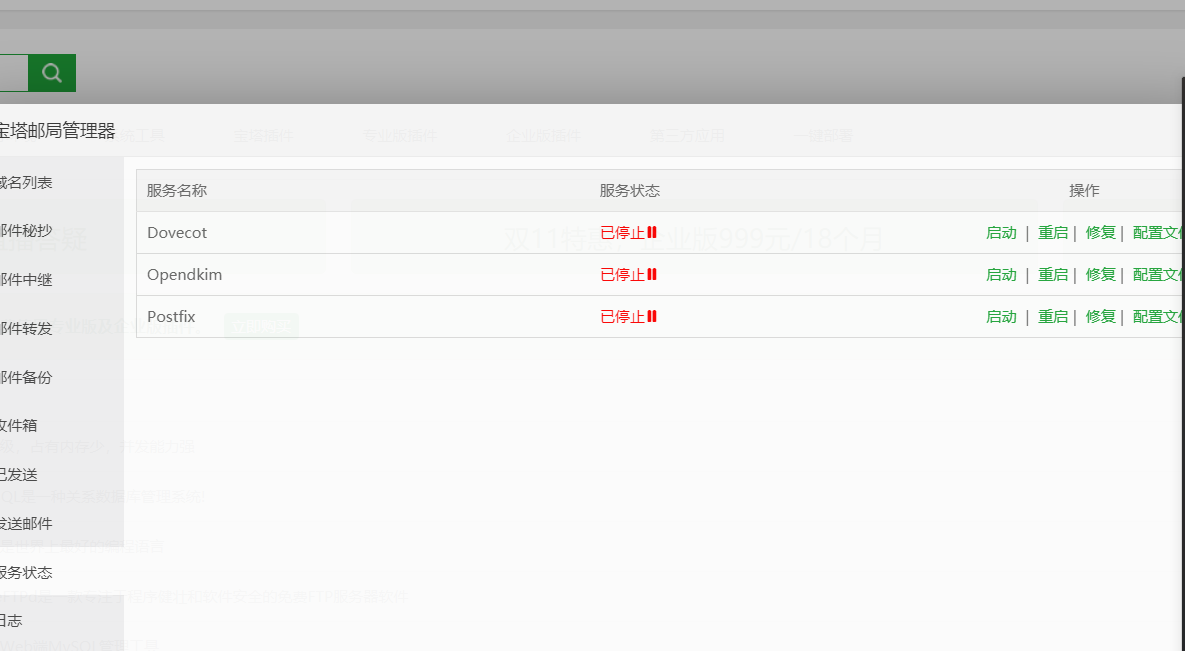The height and width of the screenshot is (651, 1185).
Task: Open Dovecot 配置文件 link
Action: point(1159,233)
